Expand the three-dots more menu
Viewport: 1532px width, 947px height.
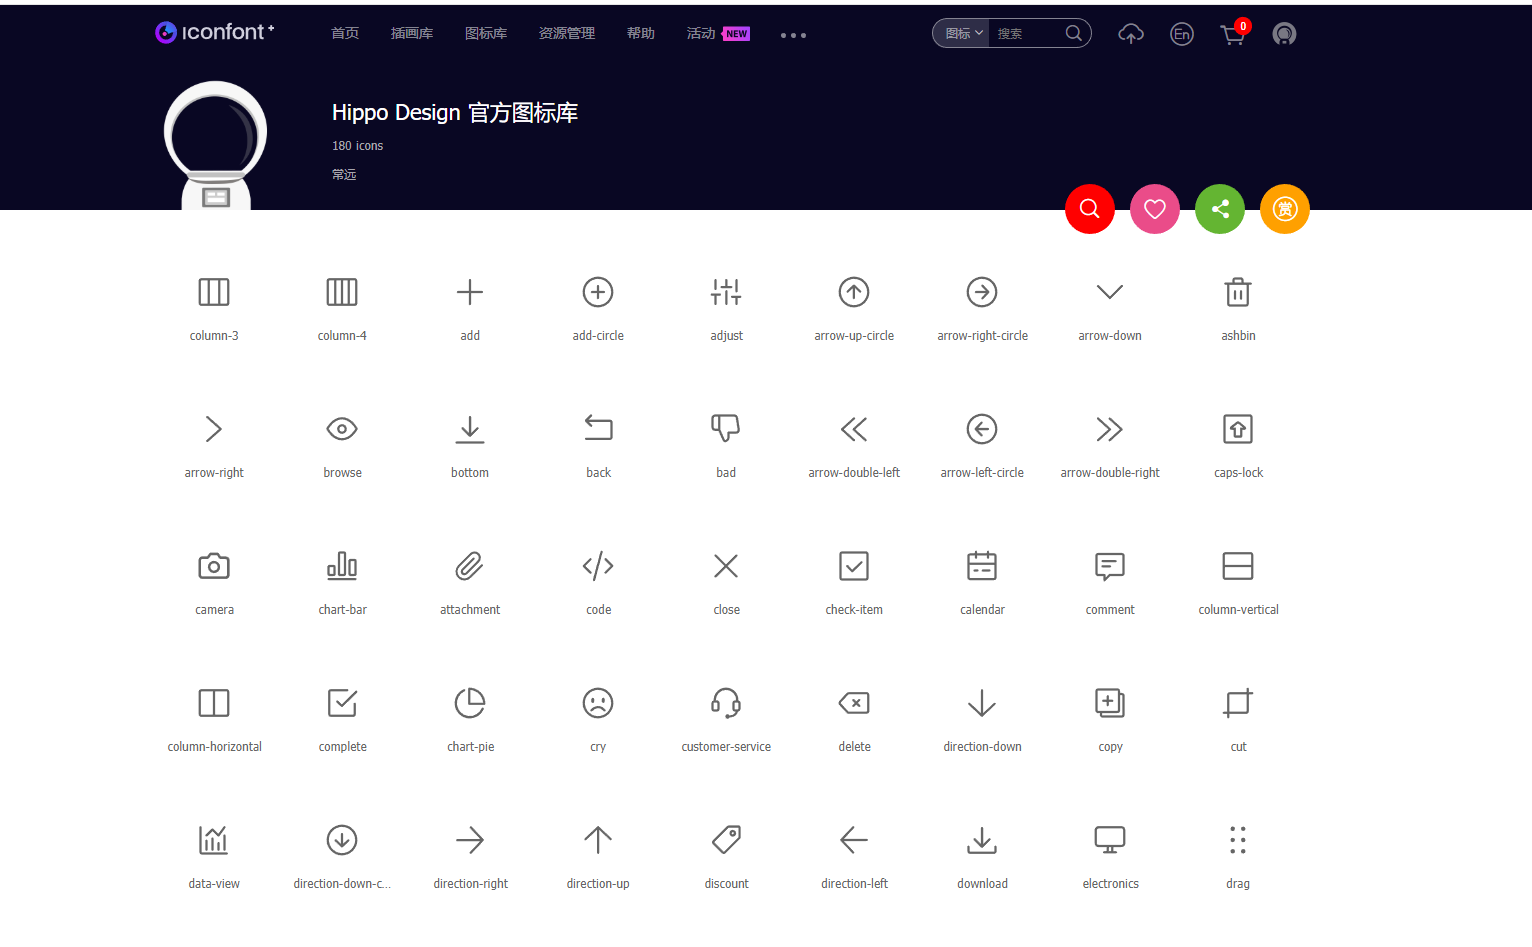tap(793, 35)
